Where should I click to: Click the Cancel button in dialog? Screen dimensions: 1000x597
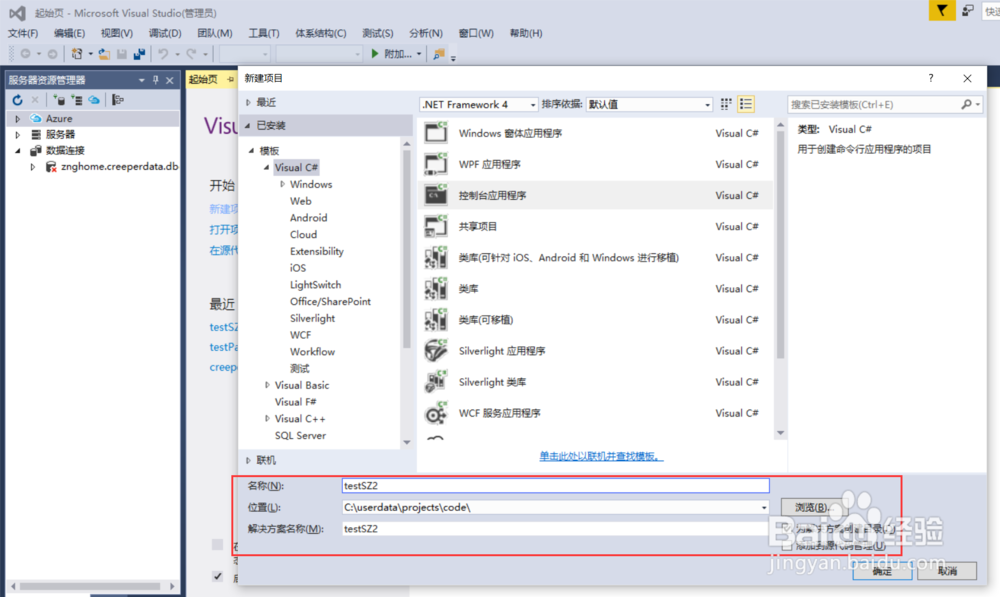(947, 571)
